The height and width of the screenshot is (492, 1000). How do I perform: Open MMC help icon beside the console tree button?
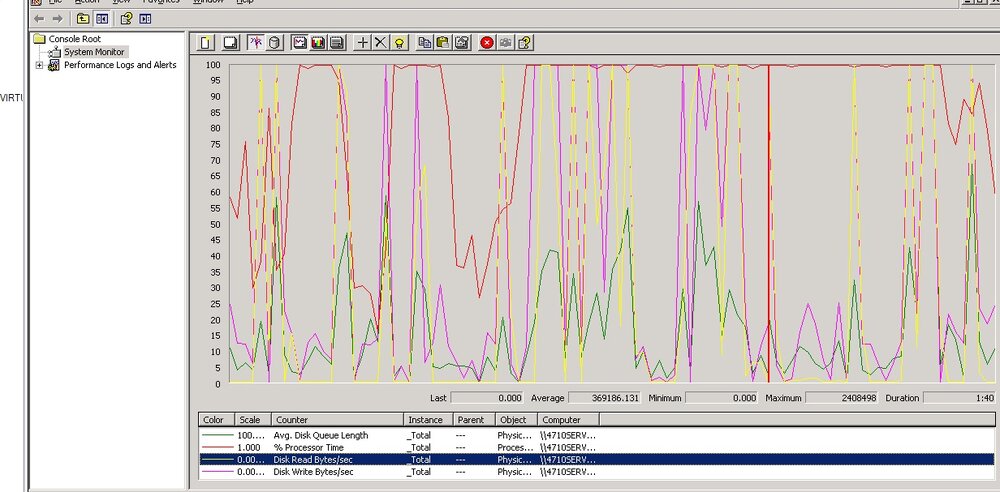[126, 19]
